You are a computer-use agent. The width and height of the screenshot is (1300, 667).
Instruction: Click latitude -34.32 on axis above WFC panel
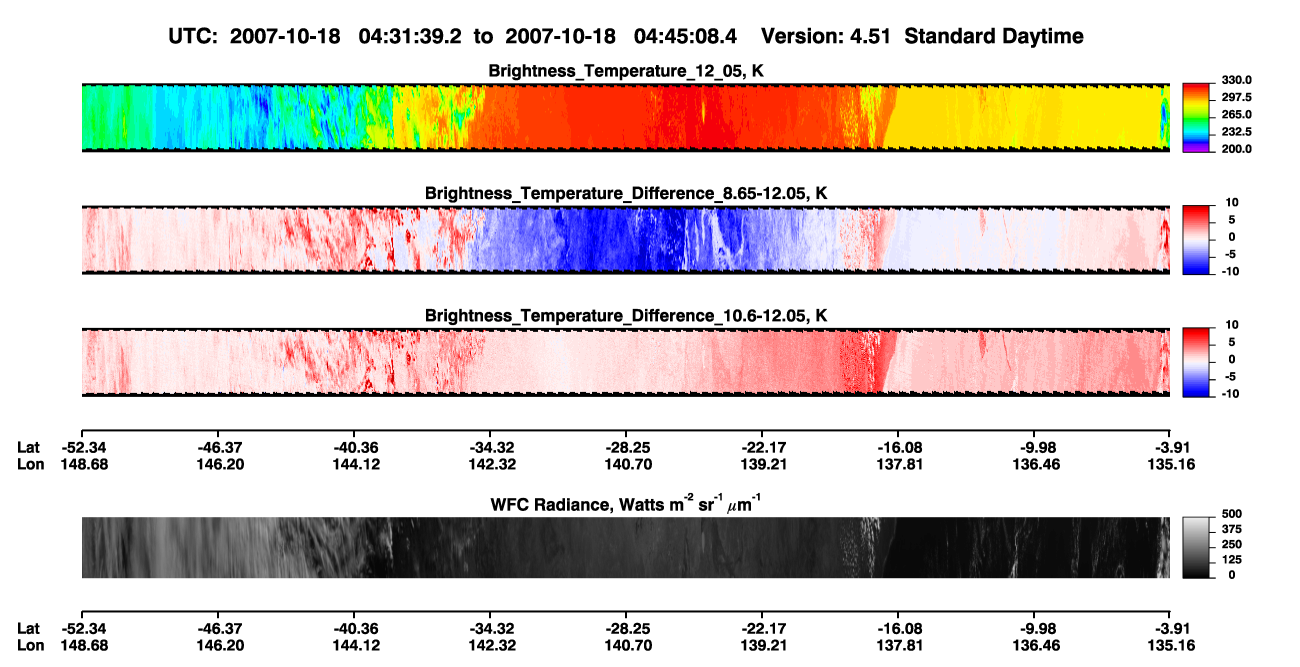pos(491,447)
